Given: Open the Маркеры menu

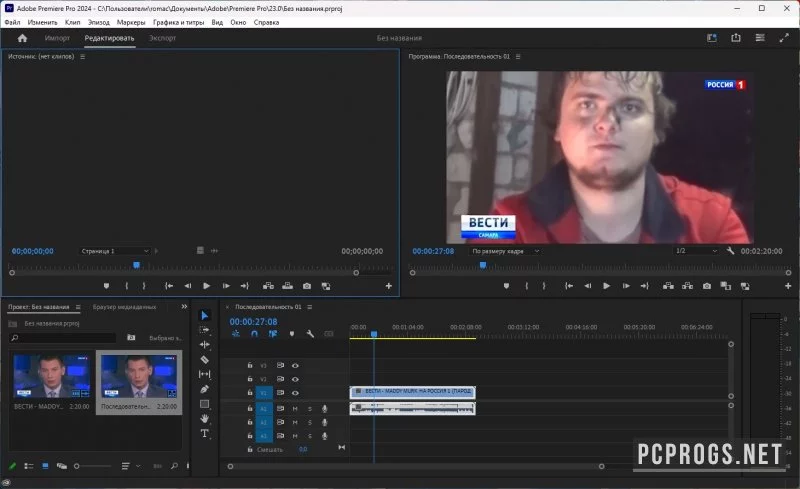Looking at the screenshot, I should click(x=131, y=22).
